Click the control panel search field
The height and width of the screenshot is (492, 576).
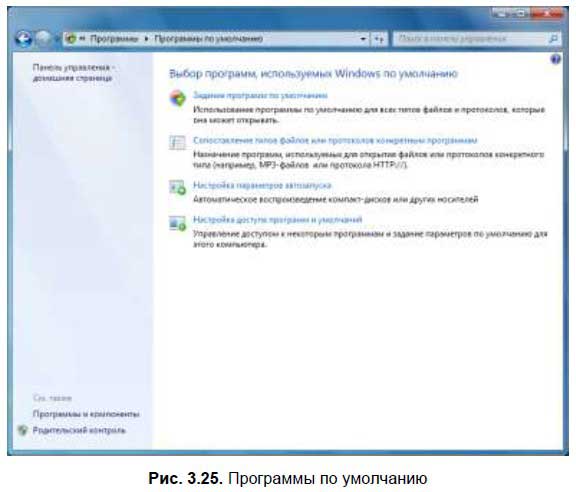pyautogui.click(x=470, y=38)
